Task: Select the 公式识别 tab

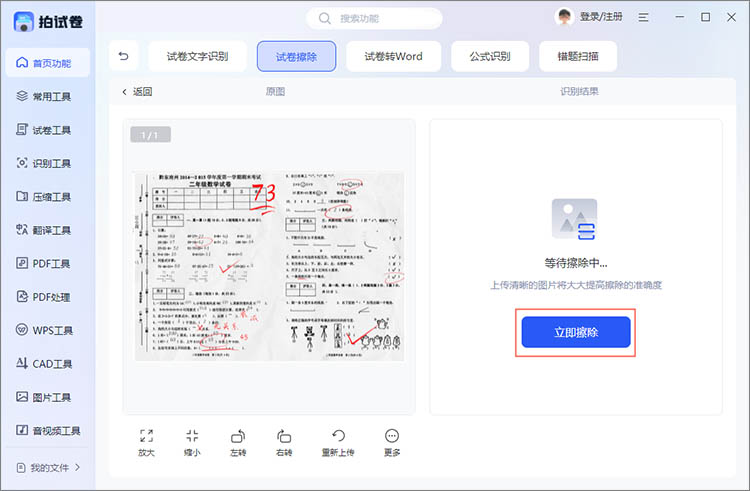Action: (489, 56)
